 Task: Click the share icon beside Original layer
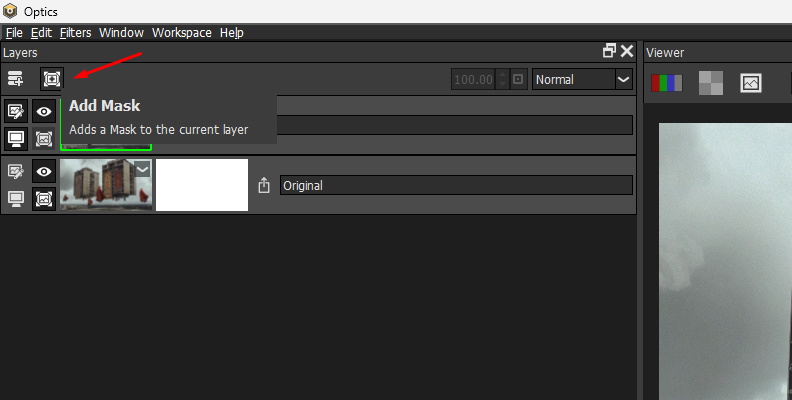pos(264,185)
